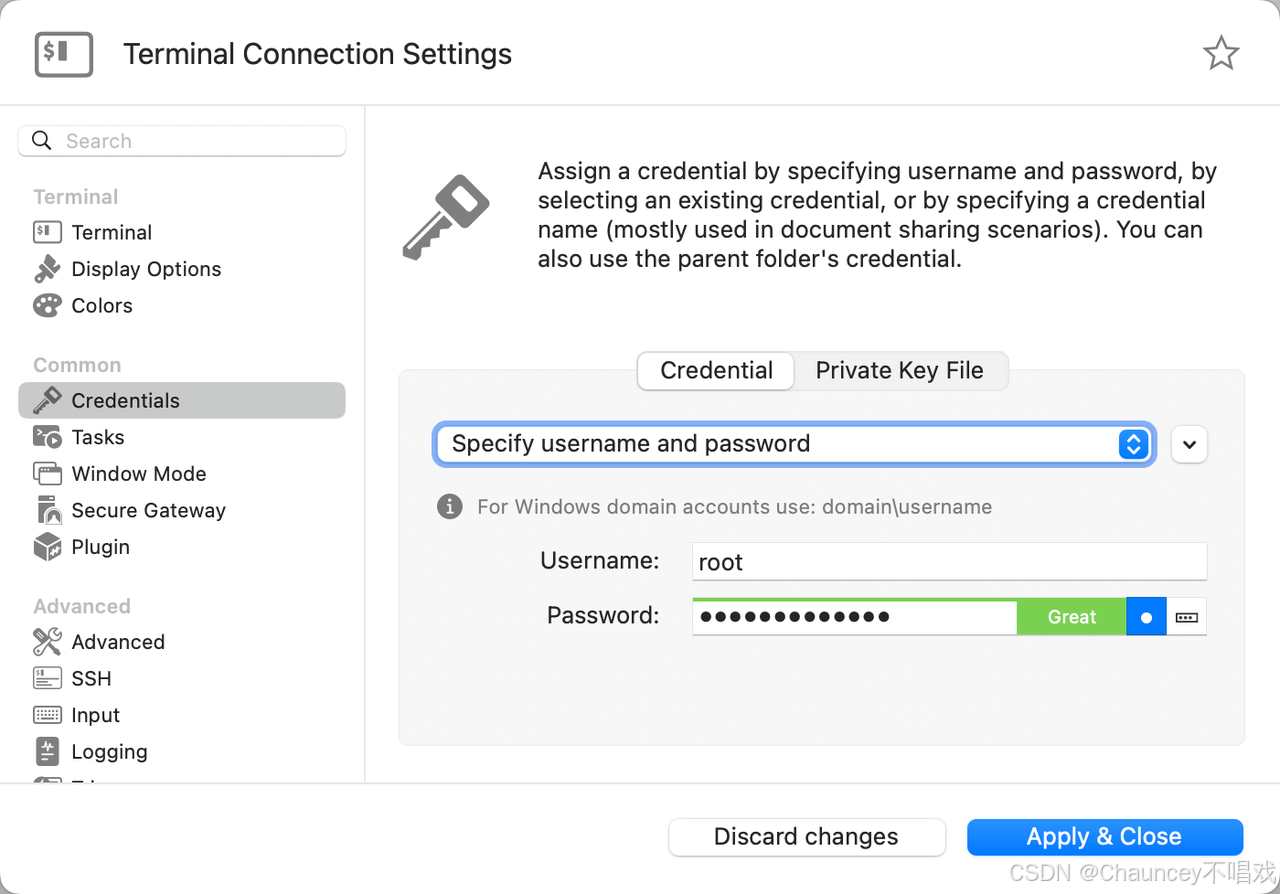Open the credential type dropdown
This screenshot has width=1280, height=894.
(794, 444)
